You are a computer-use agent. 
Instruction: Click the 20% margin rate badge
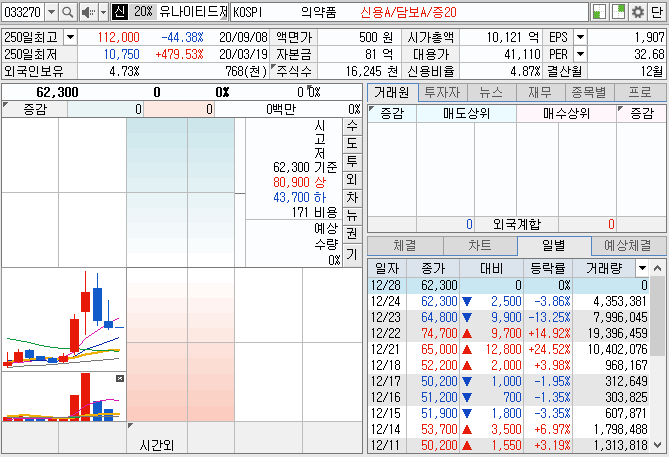click(143, 12)
